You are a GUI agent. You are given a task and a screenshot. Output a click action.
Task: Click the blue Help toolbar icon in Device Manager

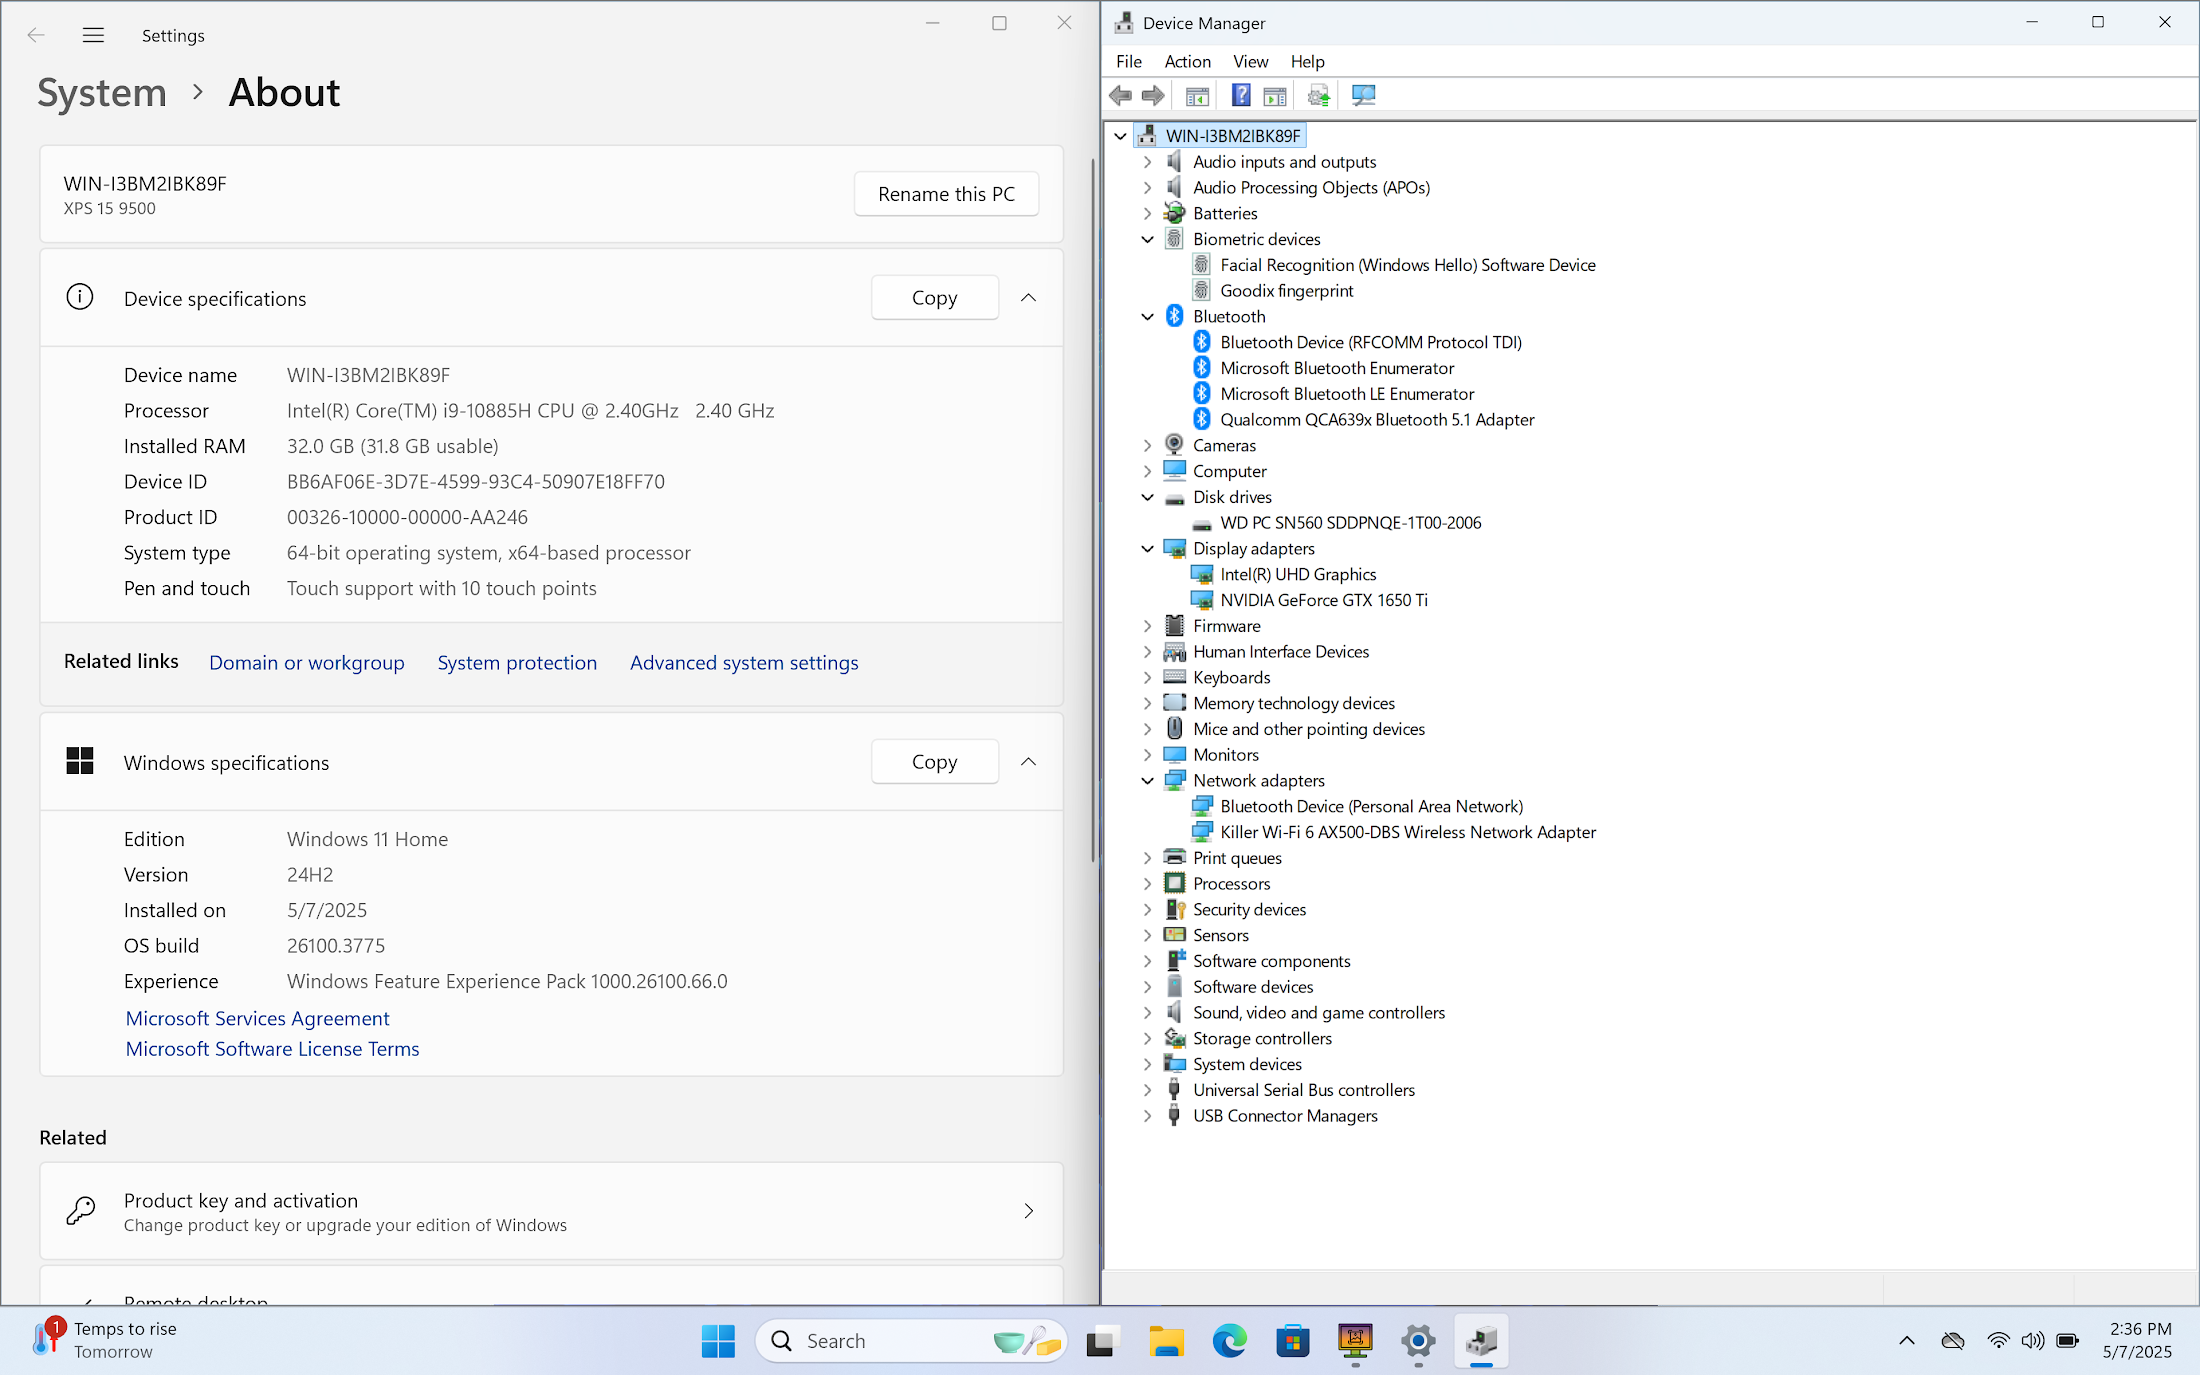(1241, 96)
